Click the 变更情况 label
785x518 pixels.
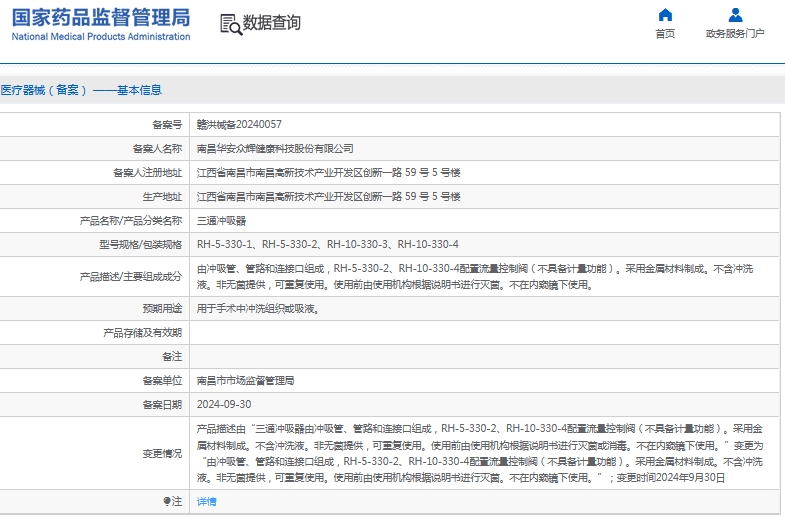pyautogui.click(x=162, y=453)
